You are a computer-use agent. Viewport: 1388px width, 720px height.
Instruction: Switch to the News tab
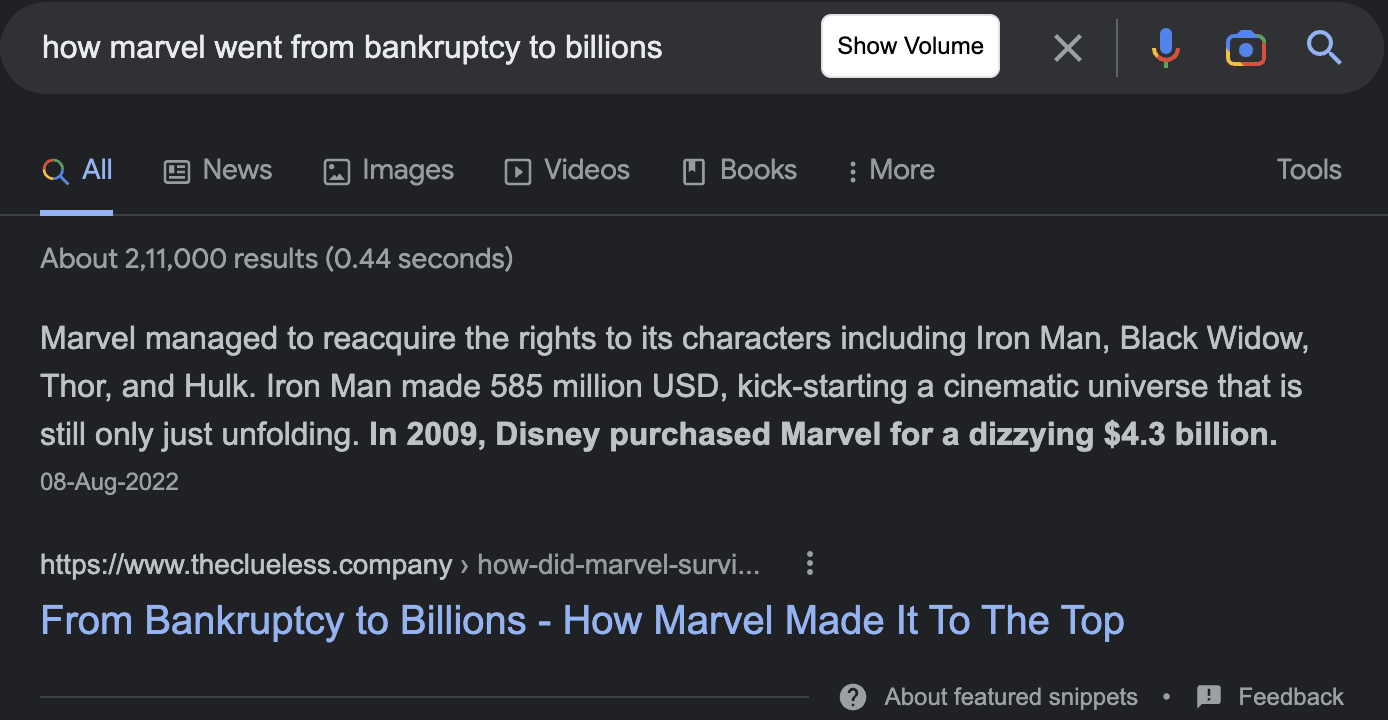[218, 170]
